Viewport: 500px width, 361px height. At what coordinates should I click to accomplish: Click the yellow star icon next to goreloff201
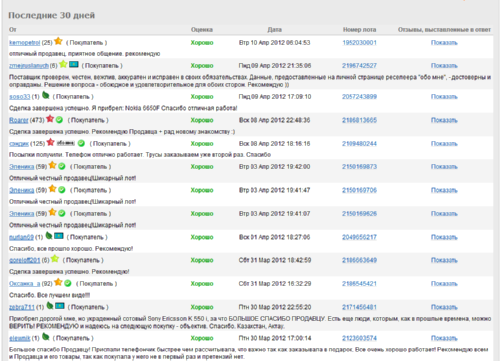[x=55, y=259]
